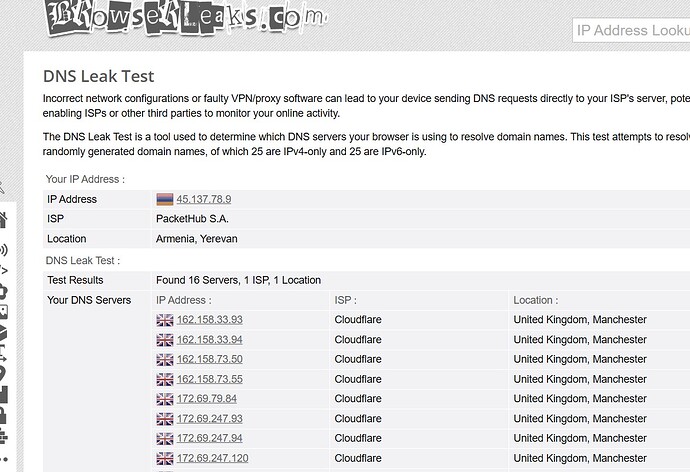Click UK flag beside 172.69.247.120
The width and height of the screenshot is (690, 472).
click(165, 458)
